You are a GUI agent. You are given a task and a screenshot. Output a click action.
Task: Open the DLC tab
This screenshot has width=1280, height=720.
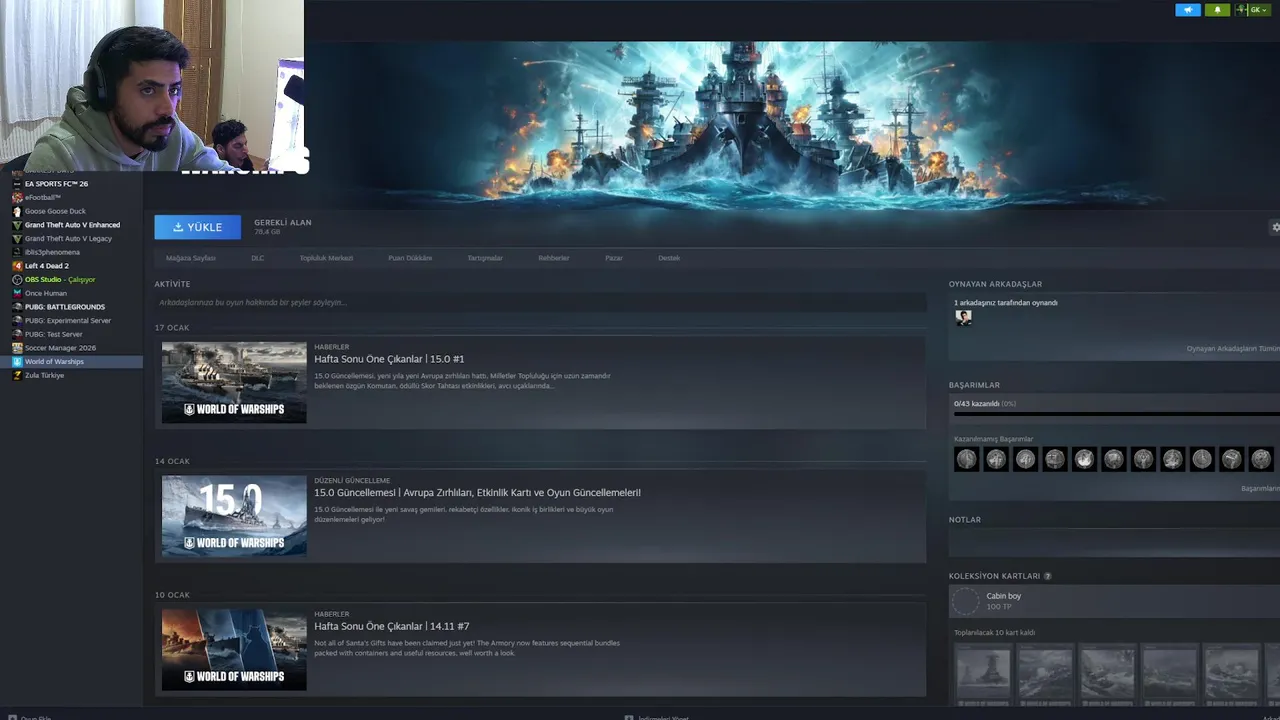pyautogui.click(x=258, y=258)
